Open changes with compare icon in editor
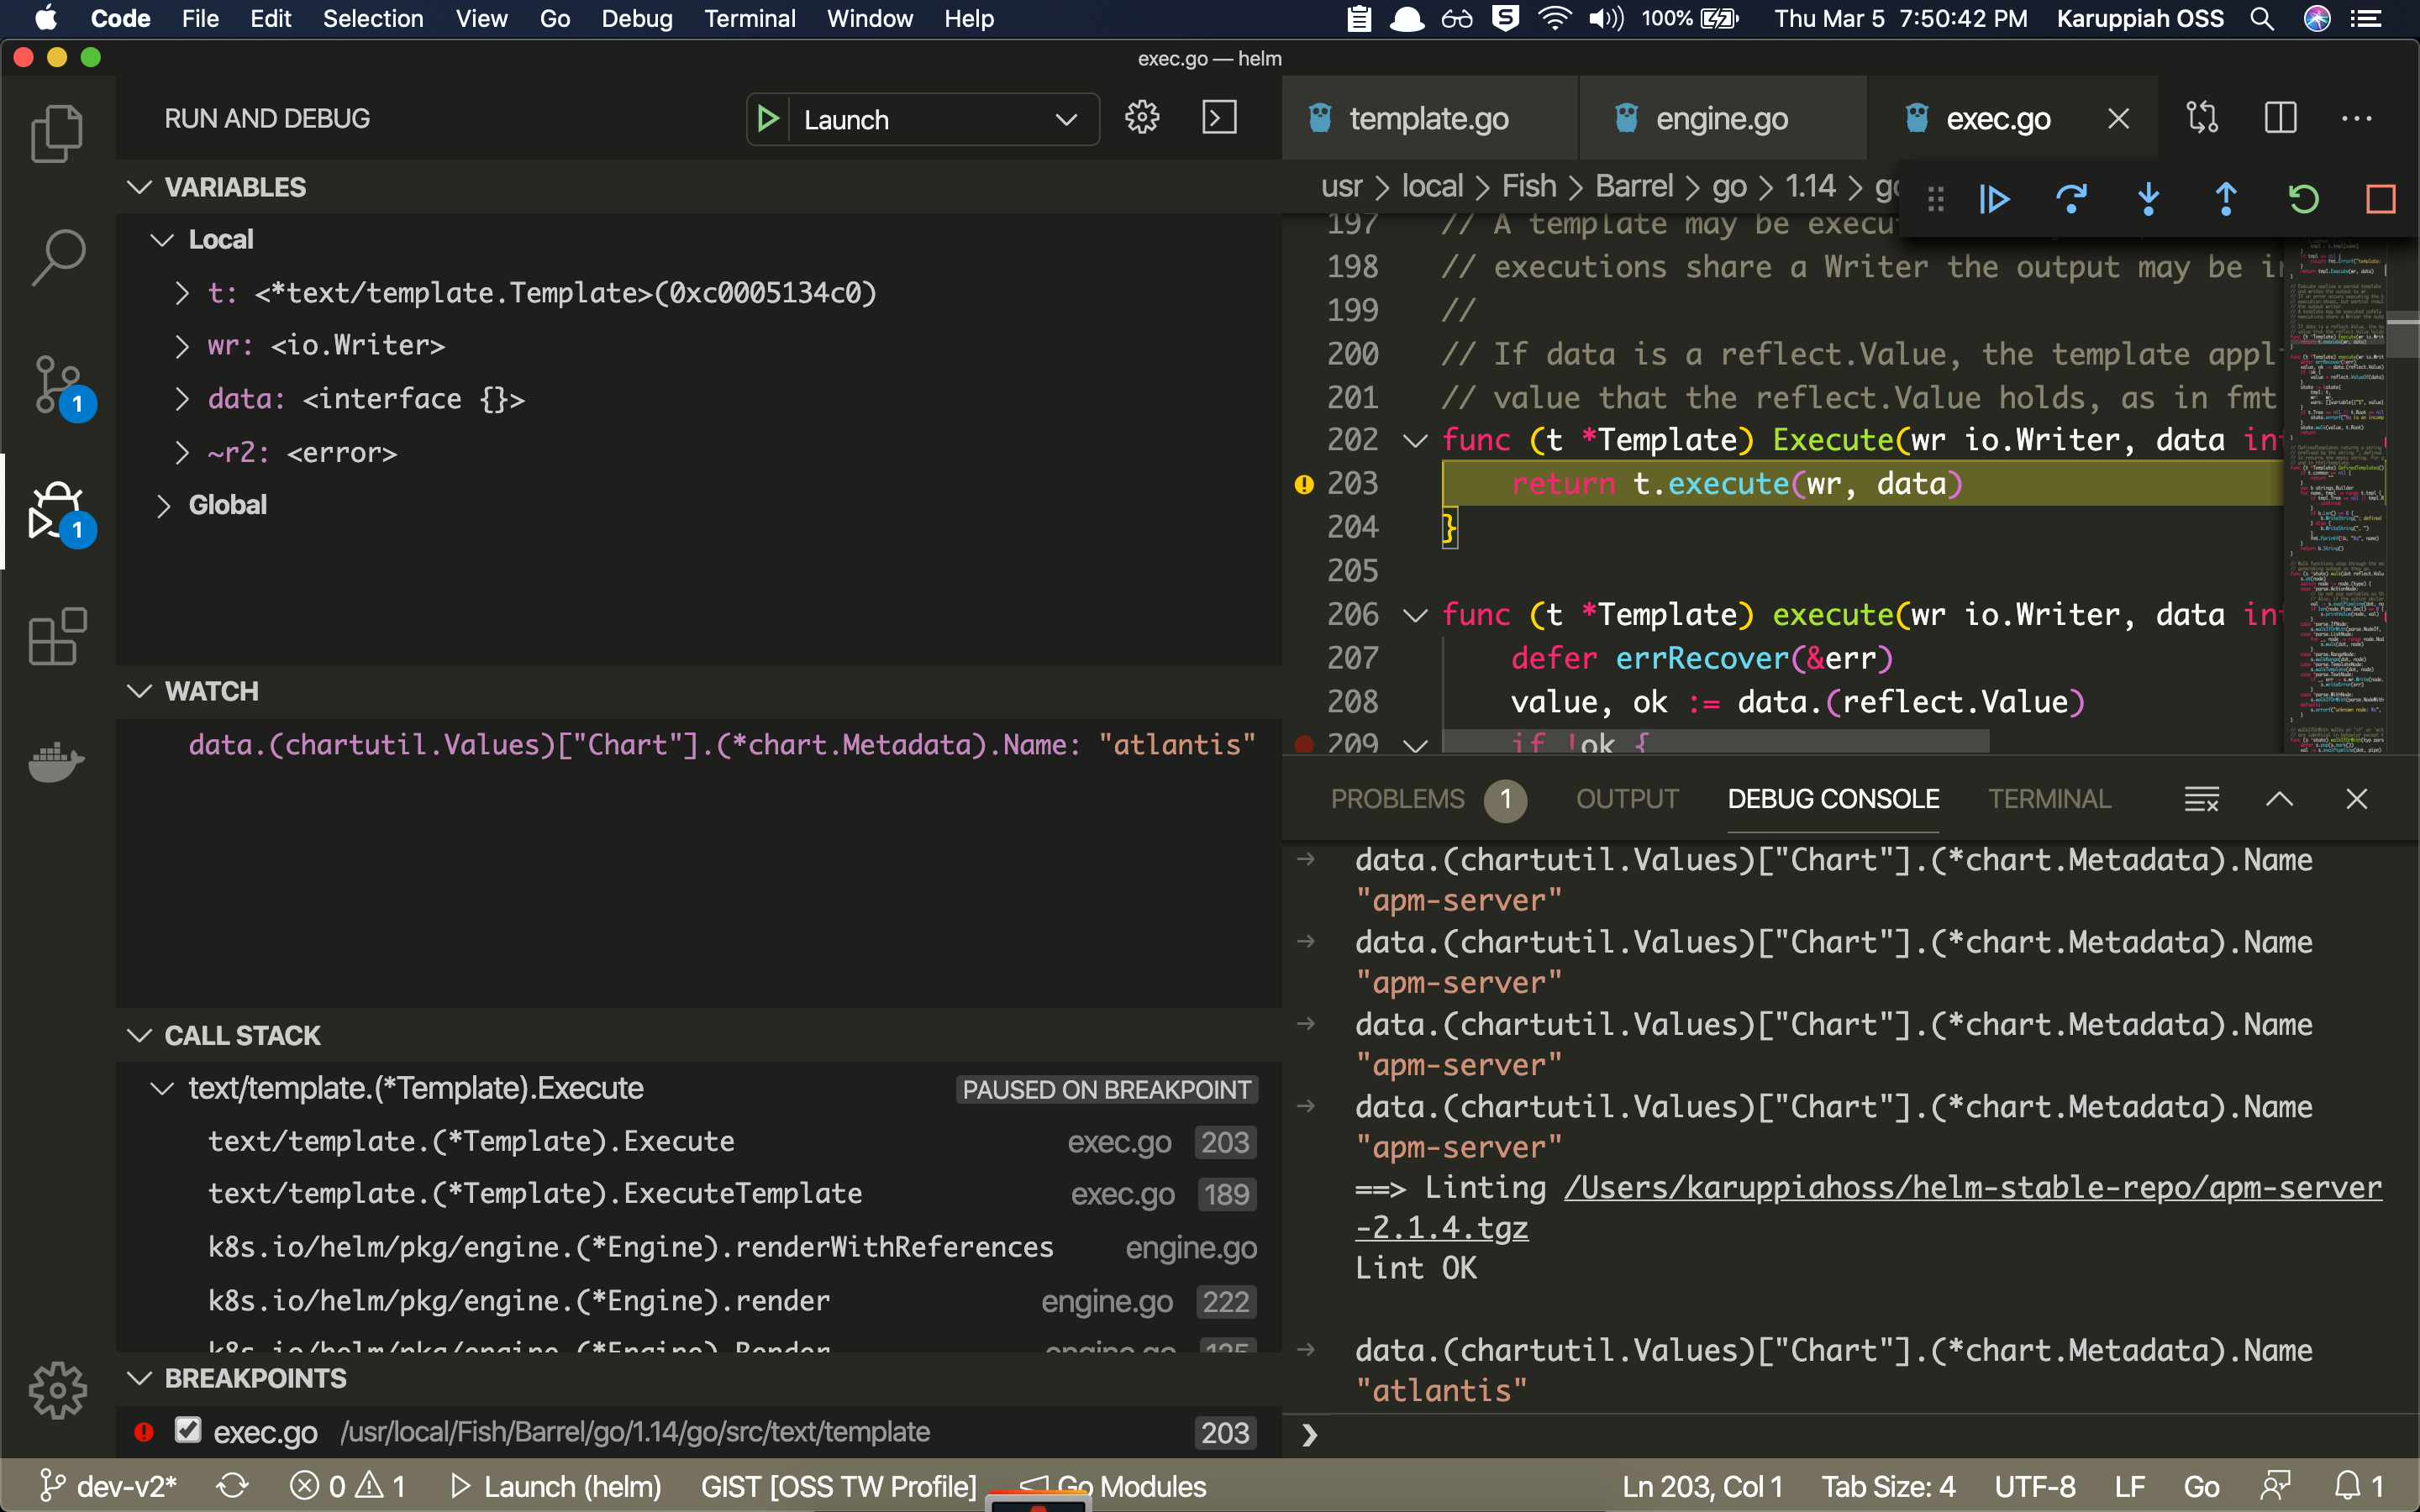The height and width of the screenshot is (1512, 2420). [2202, 118]
